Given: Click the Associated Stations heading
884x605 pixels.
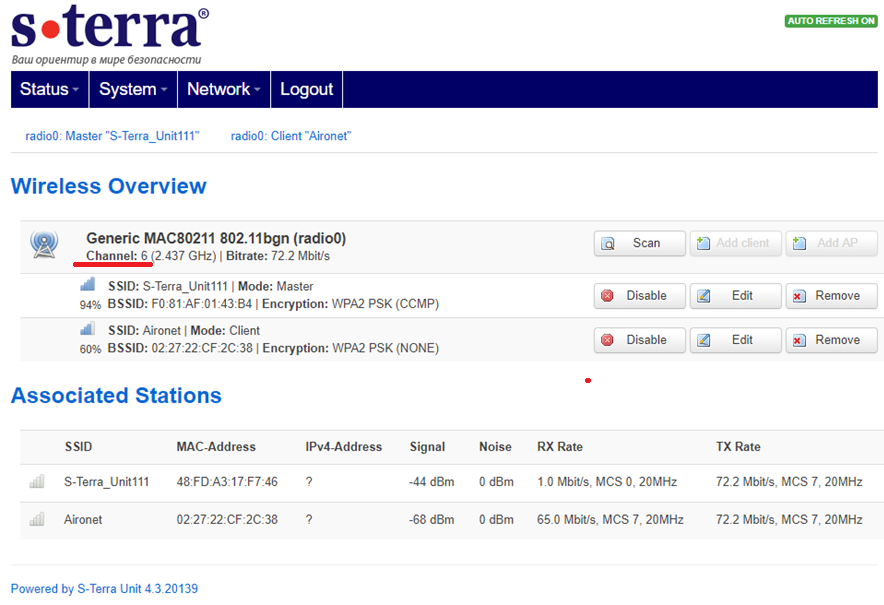Looking at the screenshot, I should (116, 395).
